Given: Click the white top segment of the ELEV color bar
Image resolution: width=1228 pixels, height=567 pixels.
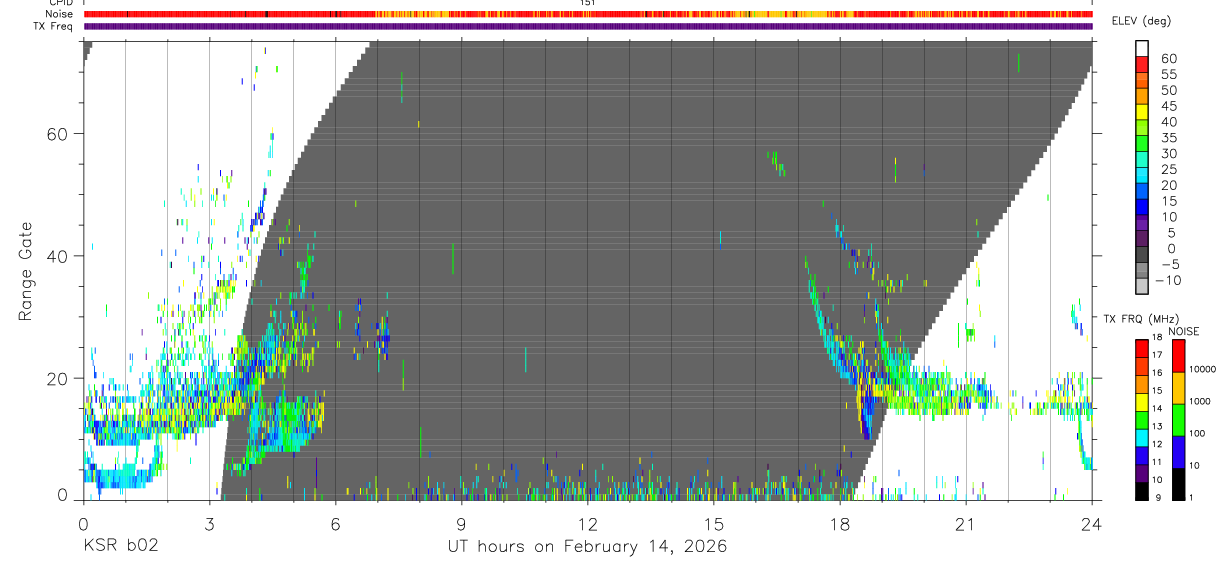Looking at the screenshot, I should click(x=1142, y=47).
